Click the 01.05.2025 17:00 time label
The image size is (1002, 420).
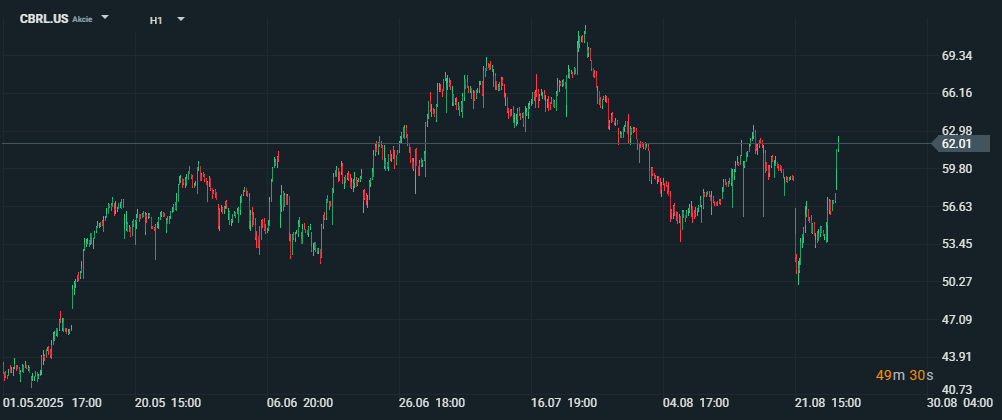[53, 403]
